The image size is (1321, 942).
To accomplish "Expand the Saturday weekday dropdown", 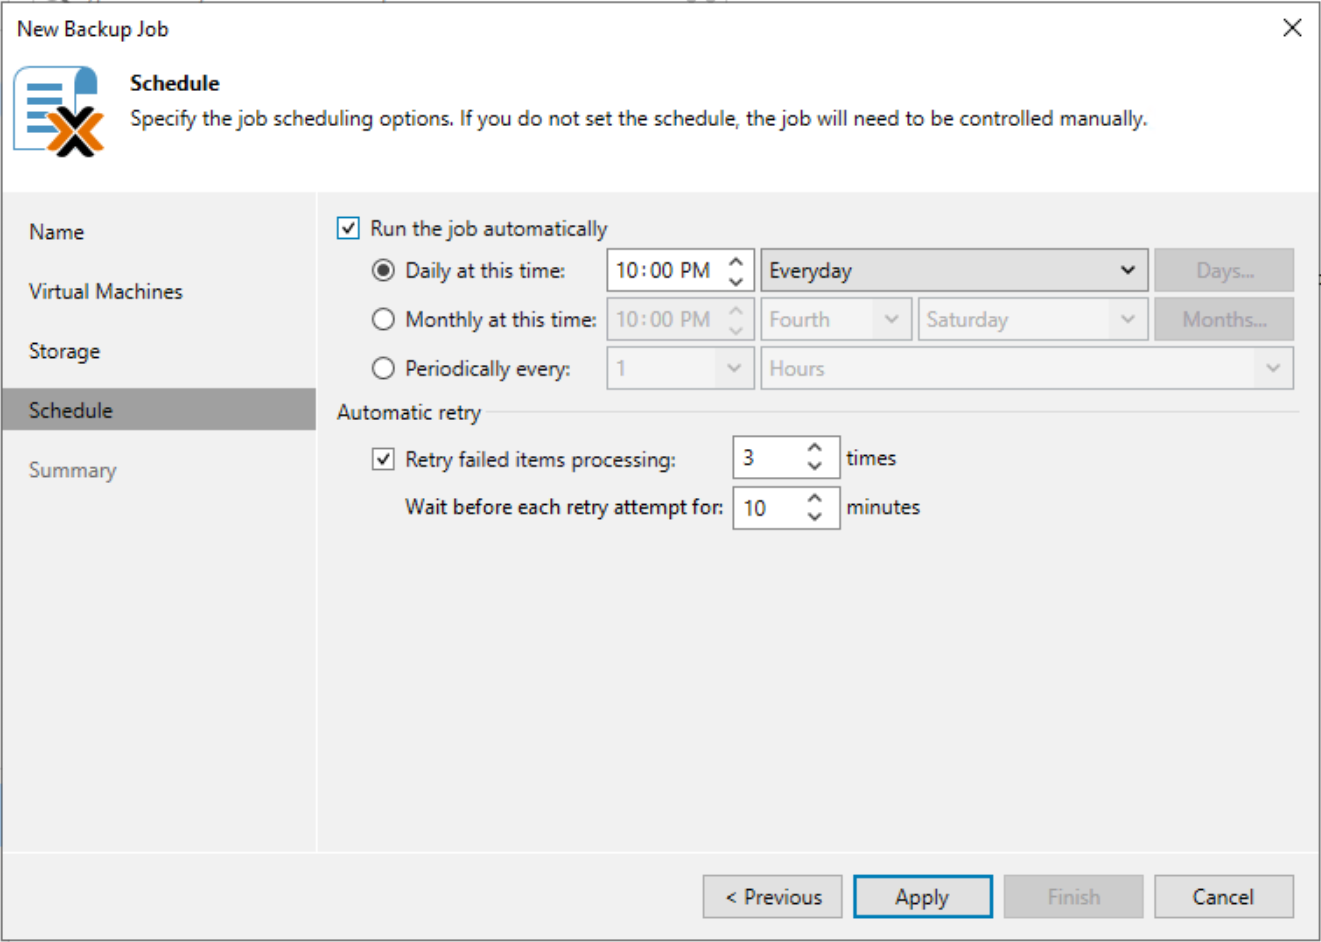I will point(1032,319).
